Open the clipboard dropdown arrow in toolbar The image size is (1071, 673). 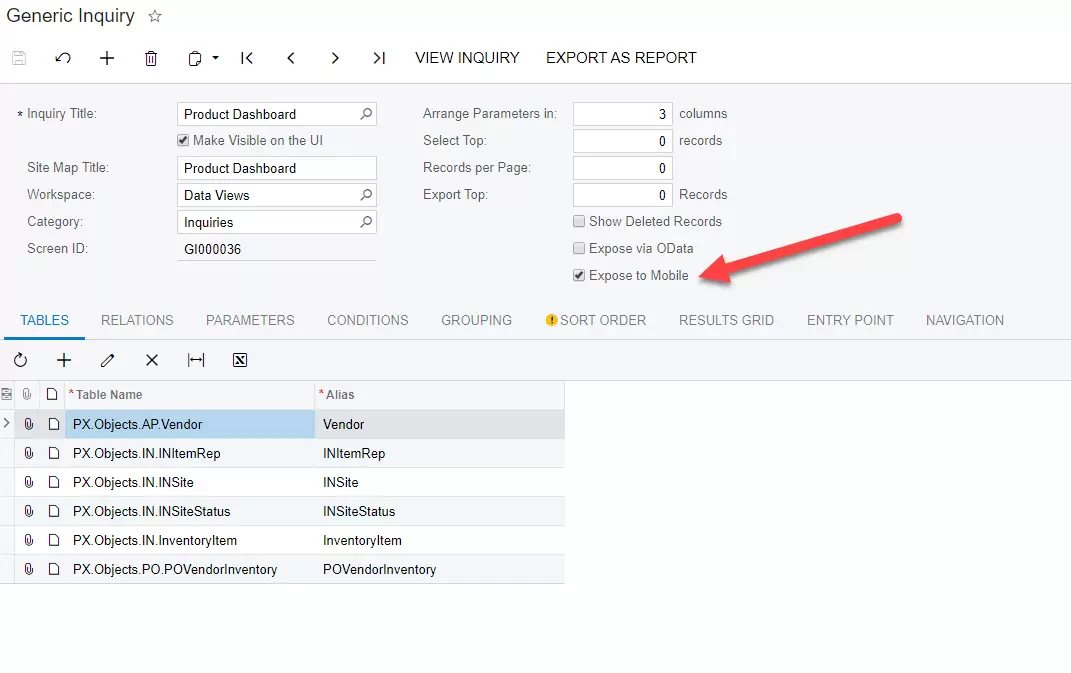pyautogui.click(x=215, y=58)
